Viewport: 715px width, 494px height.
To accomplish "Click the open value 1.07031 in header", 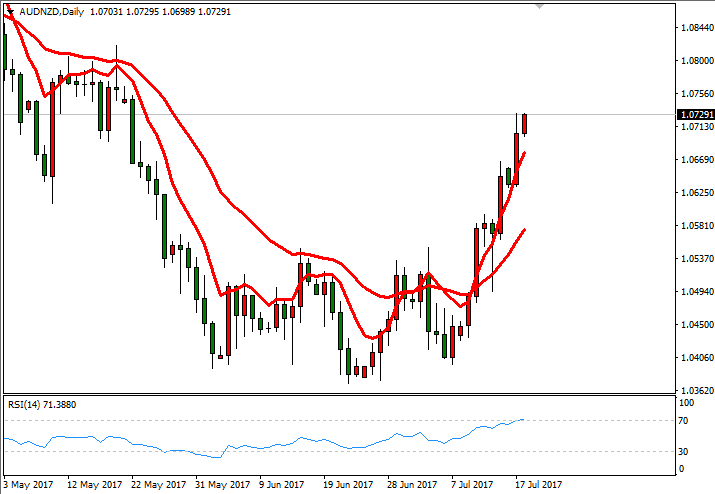I will coord(106,12).
